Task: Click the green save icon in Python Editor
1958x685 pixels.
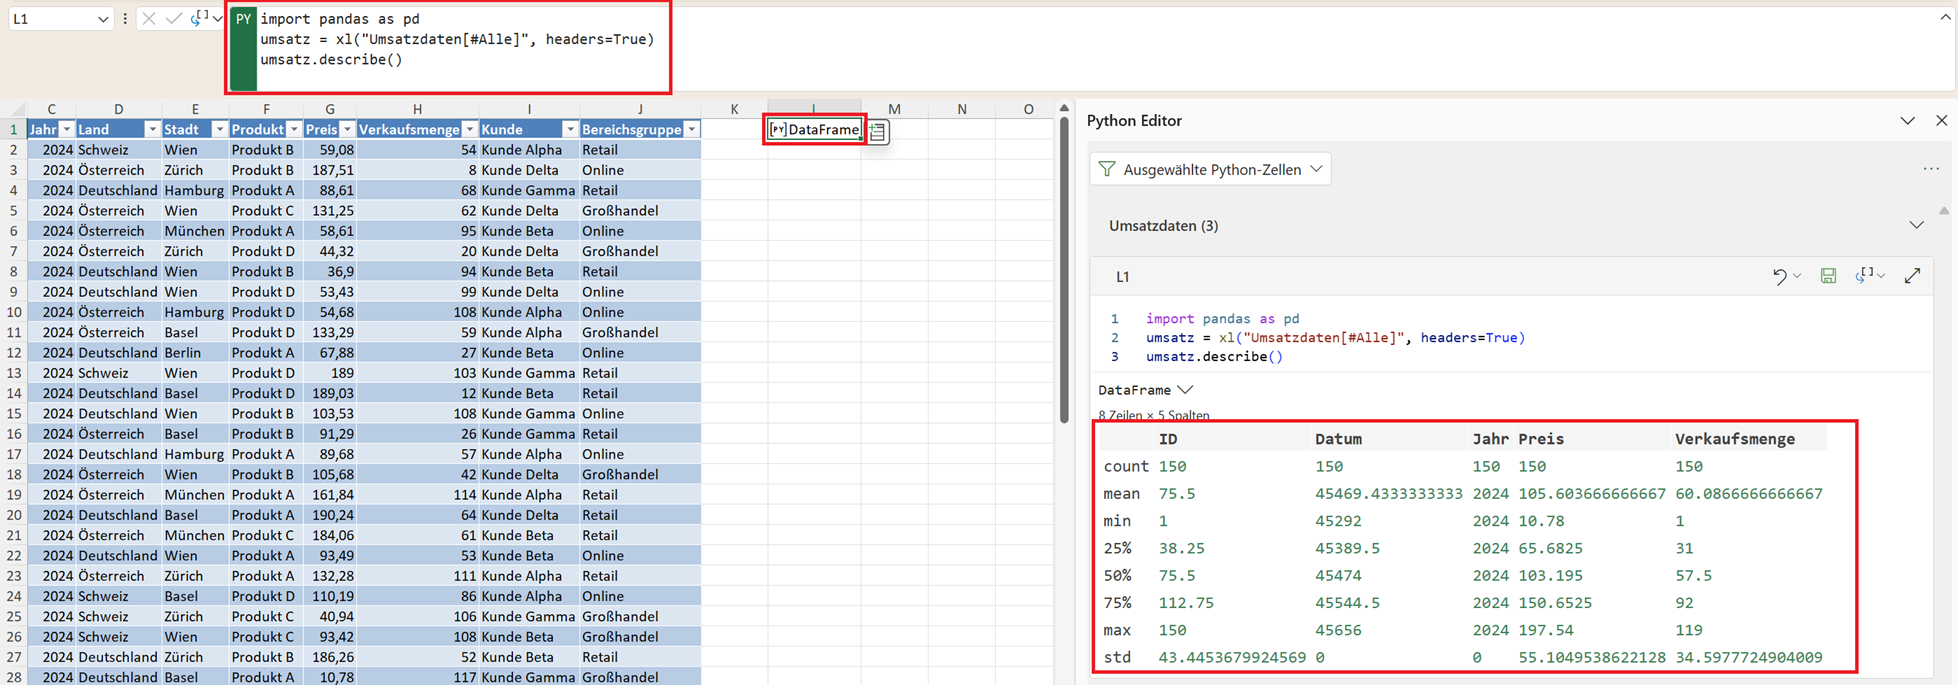Action: pos(1828,276)
